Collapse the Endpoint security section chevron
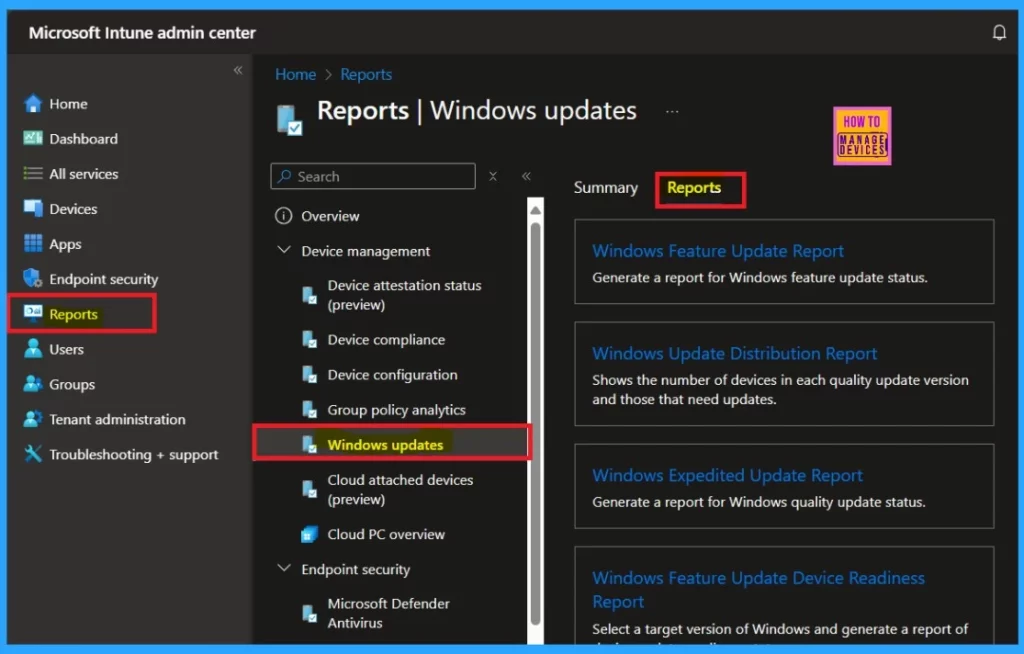Screen dimensions: 1024x654 click(x=284, y=568)
